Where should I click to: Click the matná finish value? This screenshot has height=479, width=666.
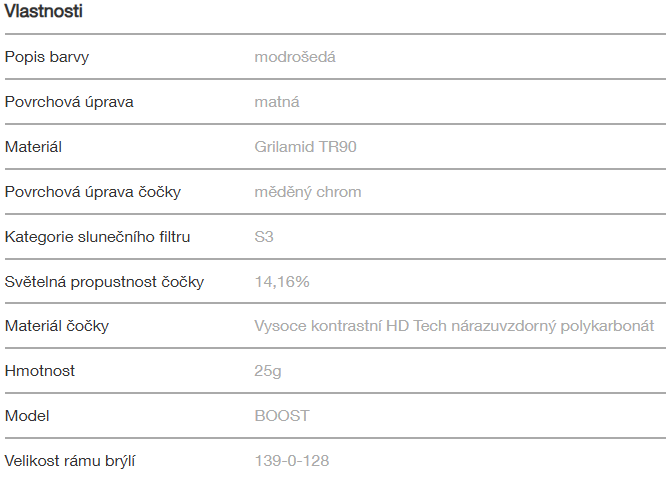point(277,102)
